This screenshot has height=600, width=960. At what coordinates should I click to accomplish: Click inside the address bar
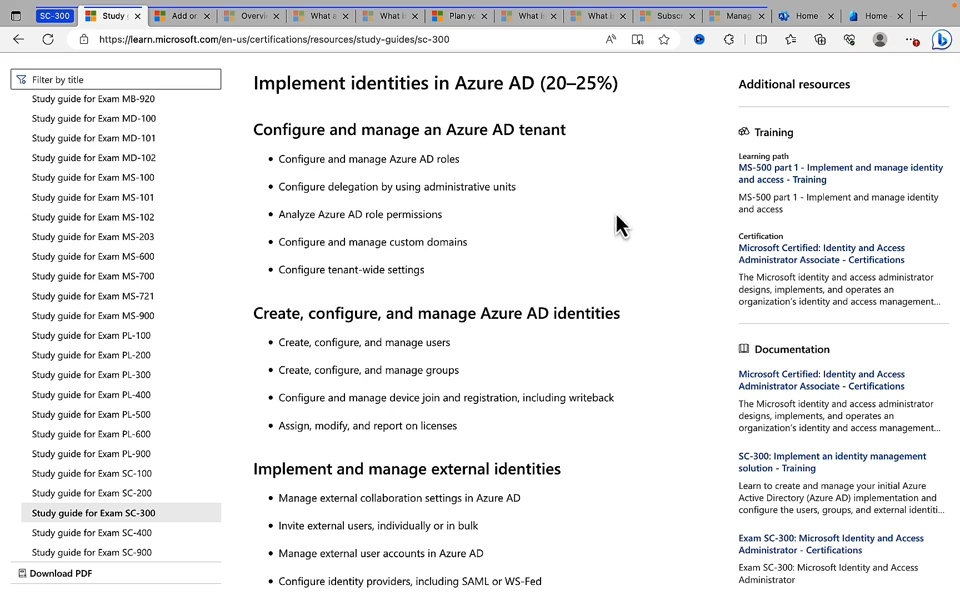[300, 40]
